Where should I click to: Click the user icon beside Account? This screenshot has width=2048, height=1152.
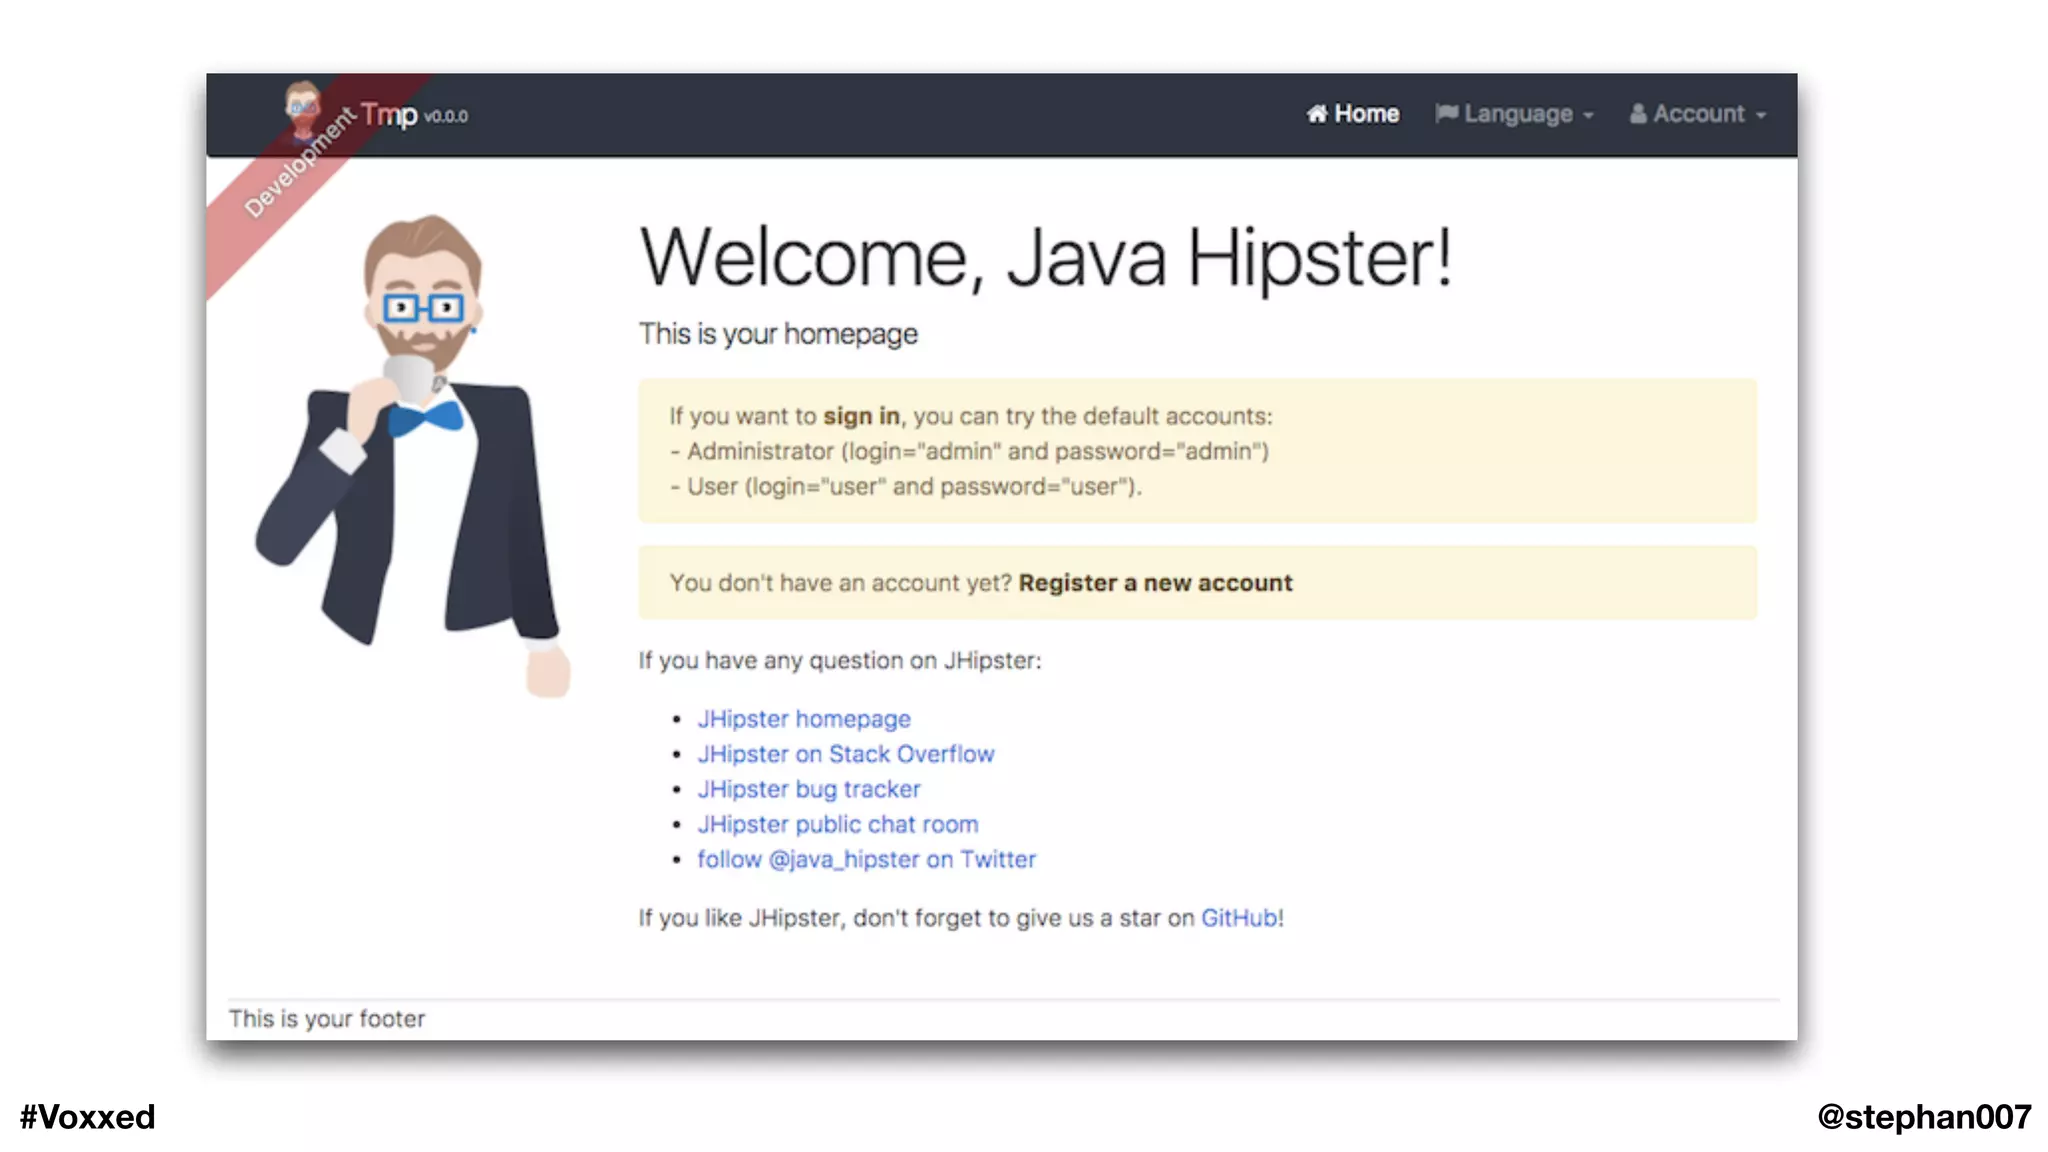(1638, 114)
